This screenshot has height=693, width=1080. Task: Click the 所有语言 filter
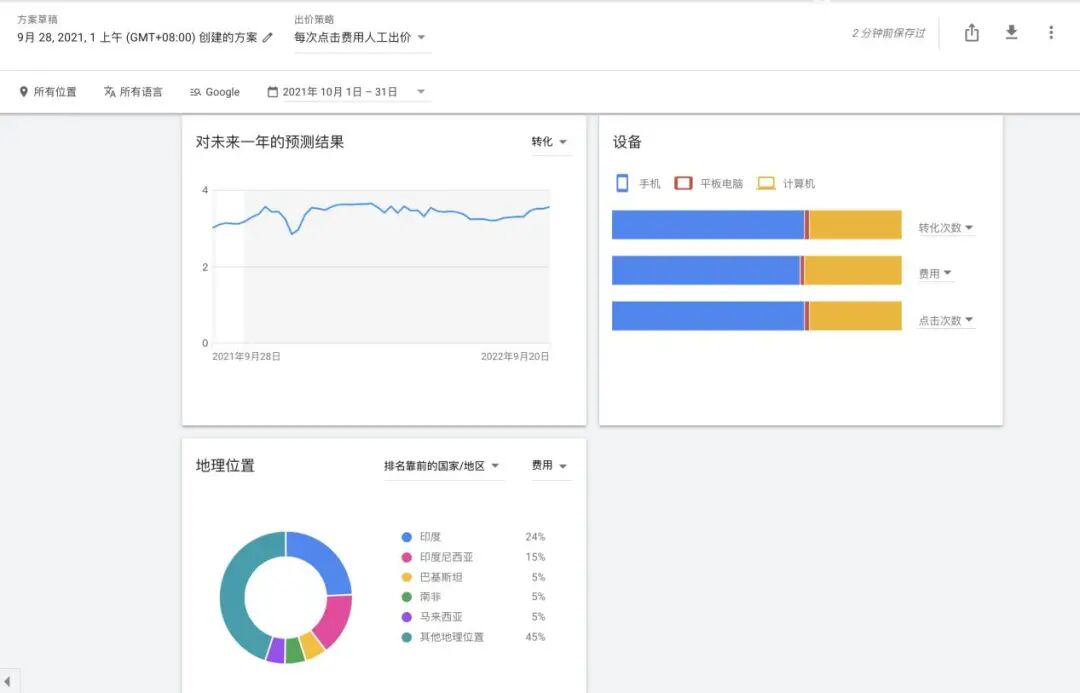(x=143, y=91)
